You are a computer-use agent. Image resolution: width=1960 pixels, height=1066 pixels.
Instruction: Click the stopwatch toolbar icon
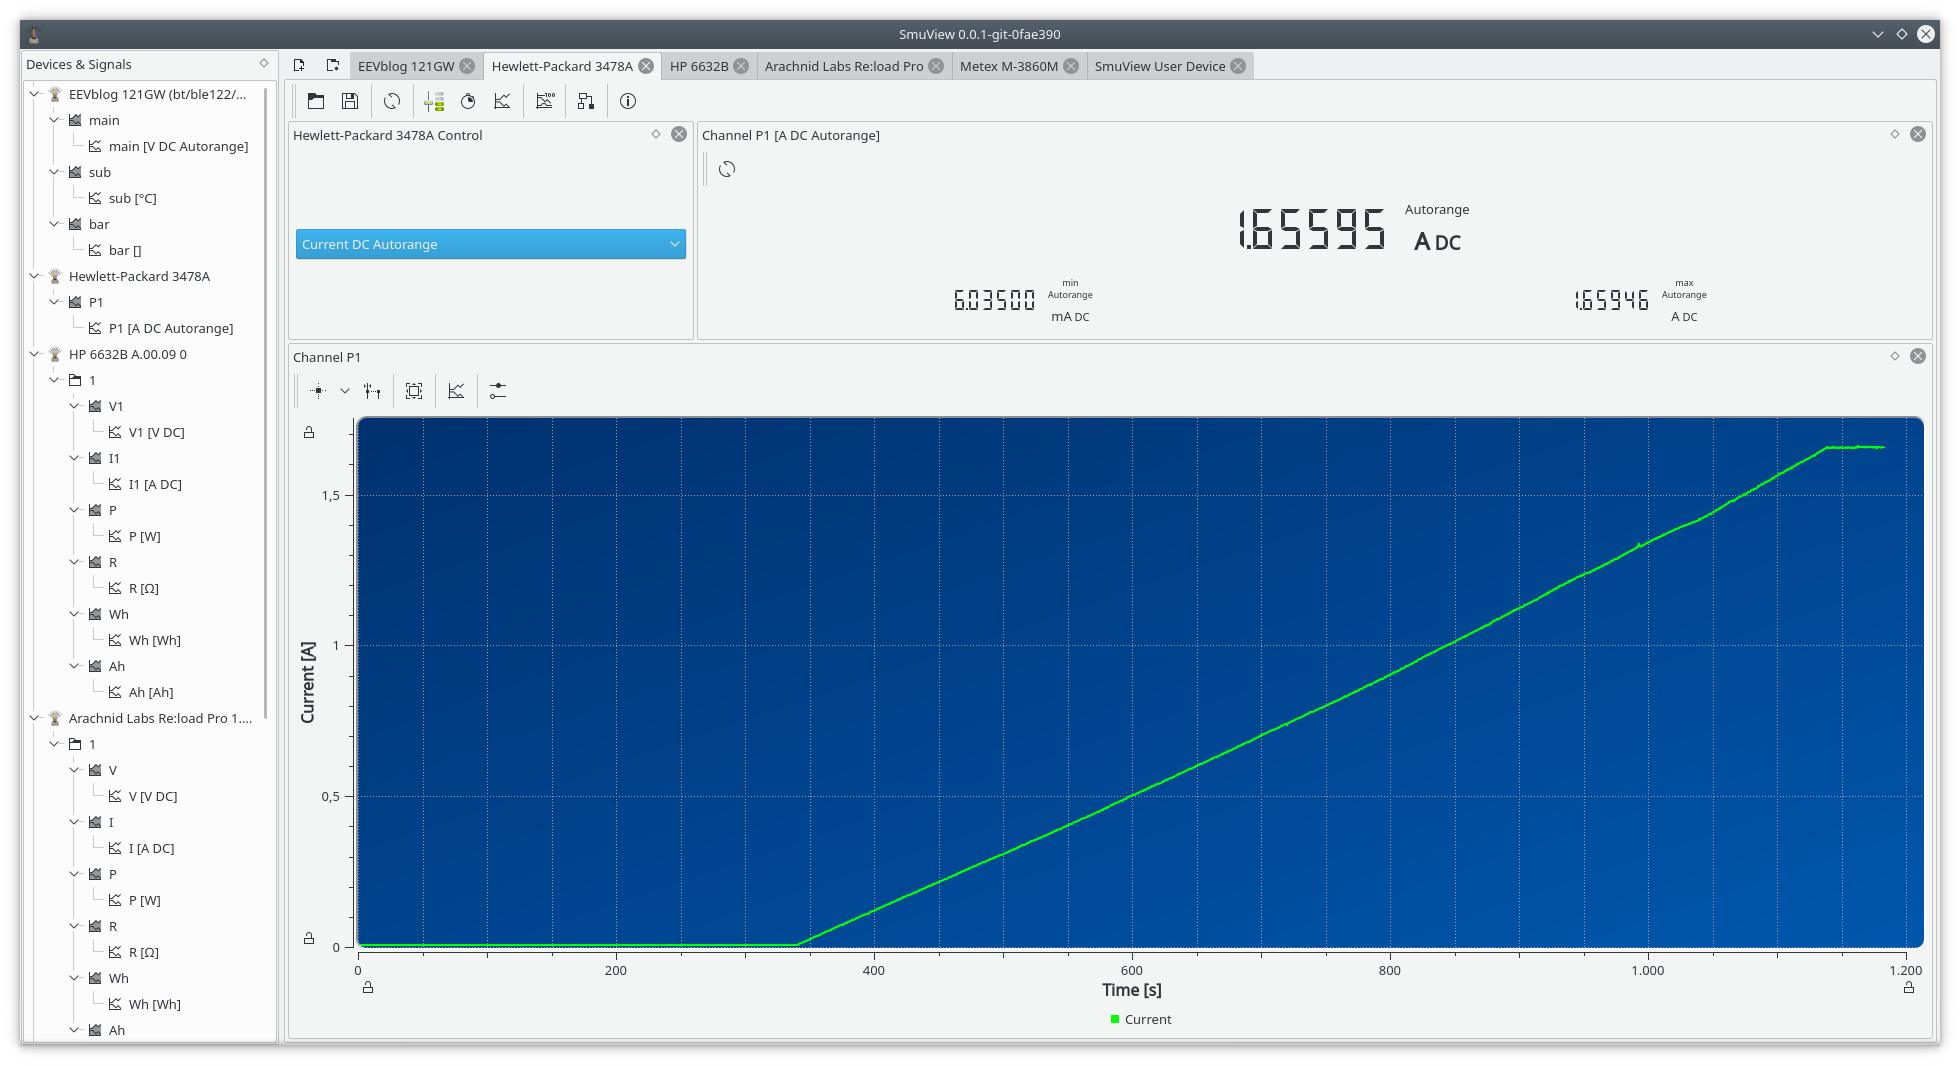coord(468,101)
